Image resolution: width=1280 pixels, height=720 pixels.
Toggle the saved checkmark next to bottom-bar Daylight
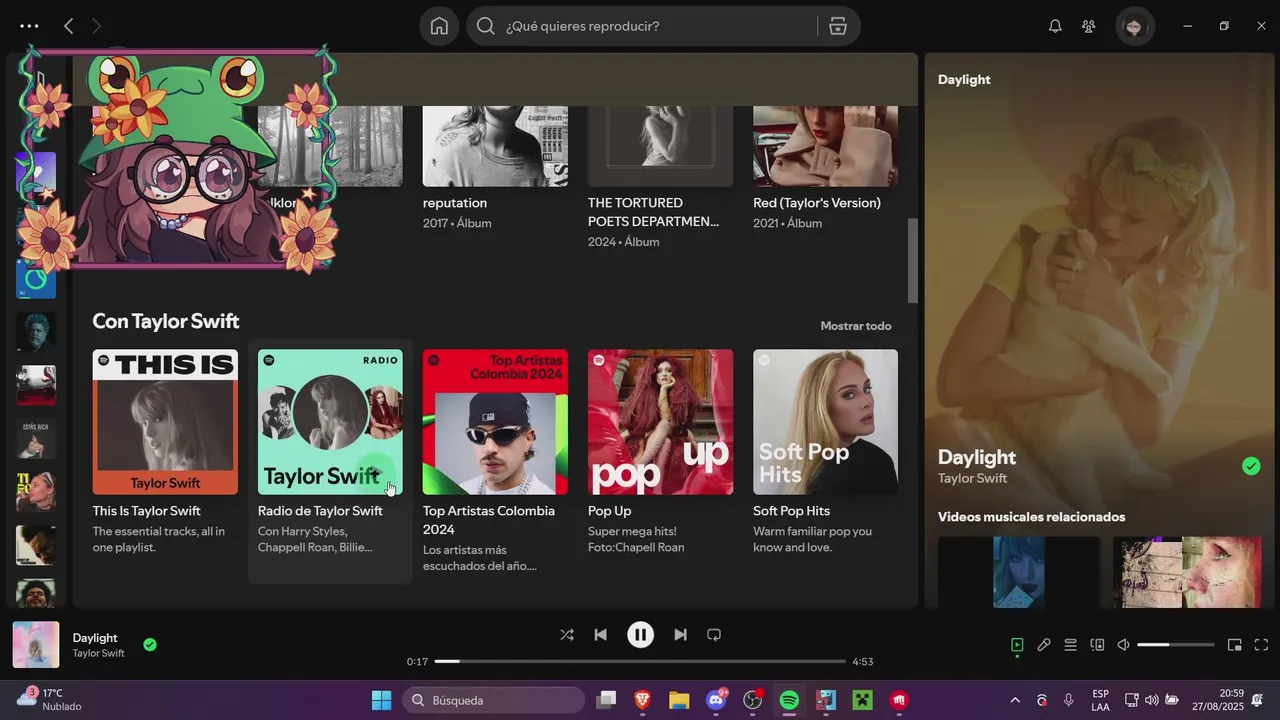[x=150, y=645]
